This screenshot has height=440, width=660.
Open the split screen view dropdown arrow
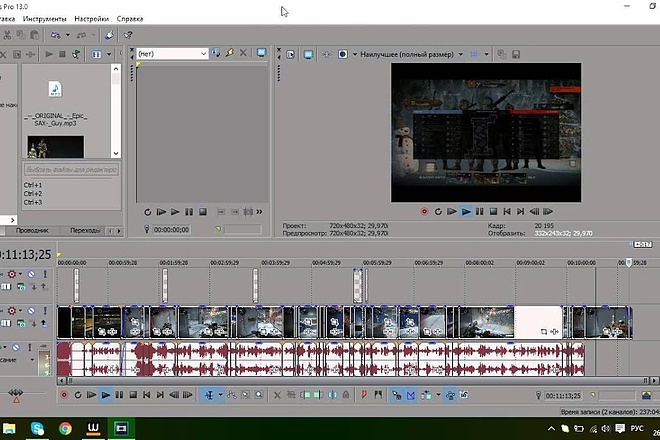[355, 54]
